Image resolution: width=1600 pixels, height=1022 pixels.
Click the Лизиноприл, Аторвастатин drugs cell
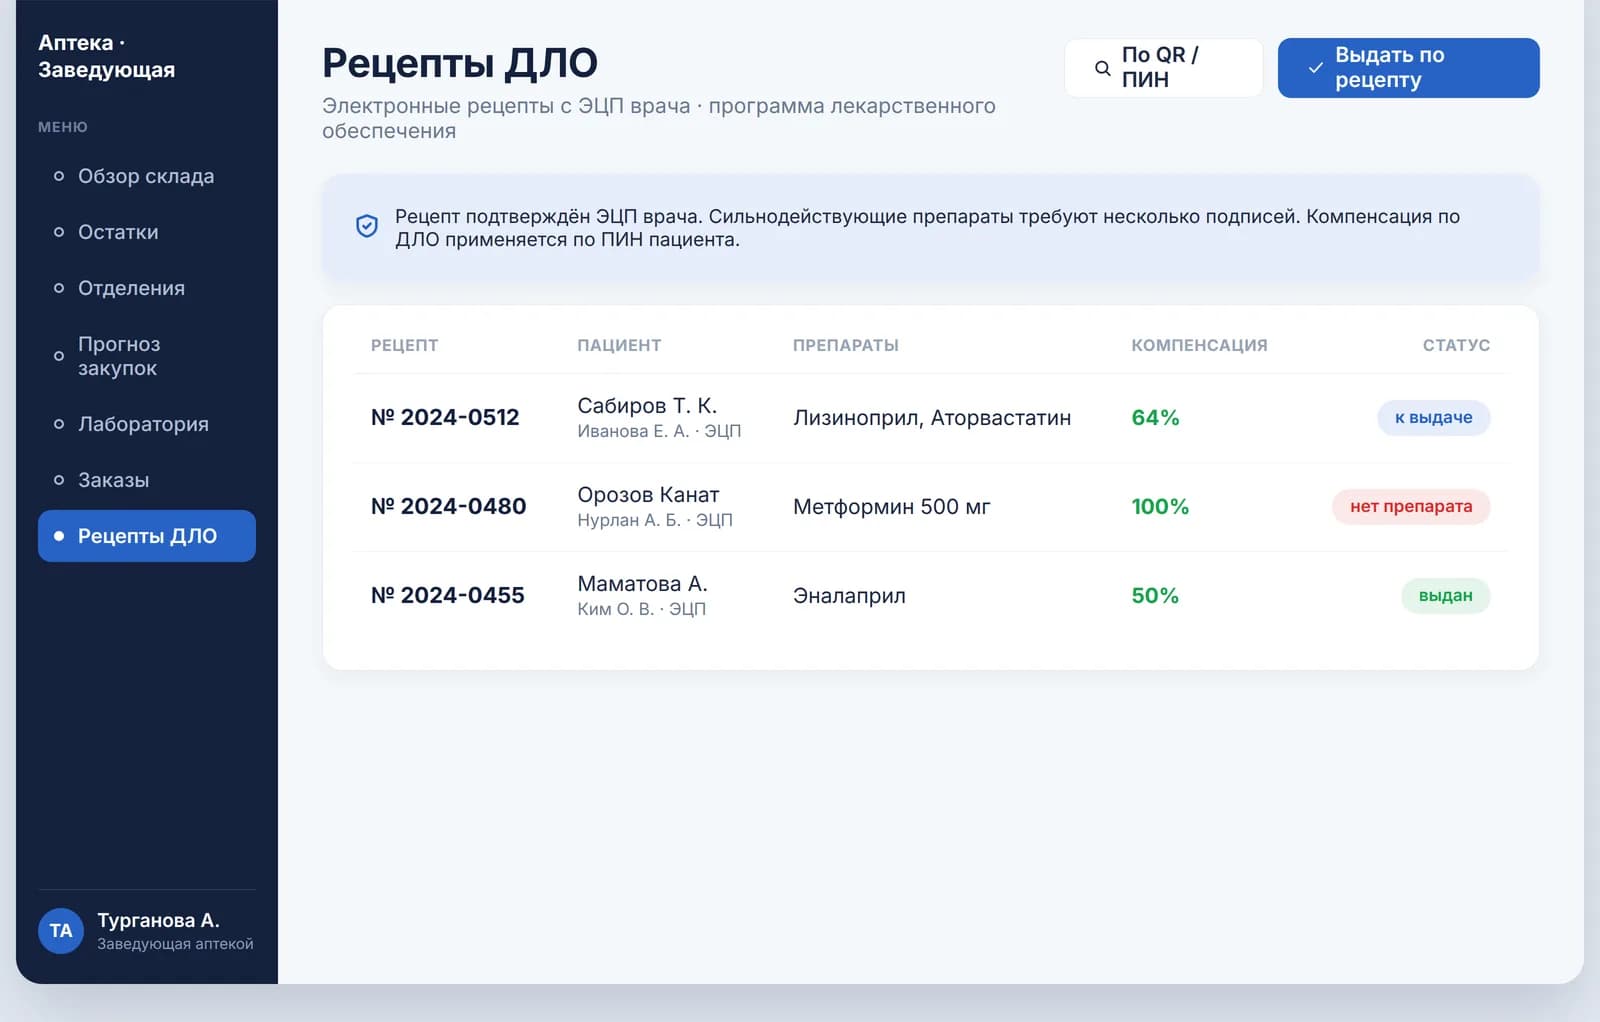(x=932, y=418)
